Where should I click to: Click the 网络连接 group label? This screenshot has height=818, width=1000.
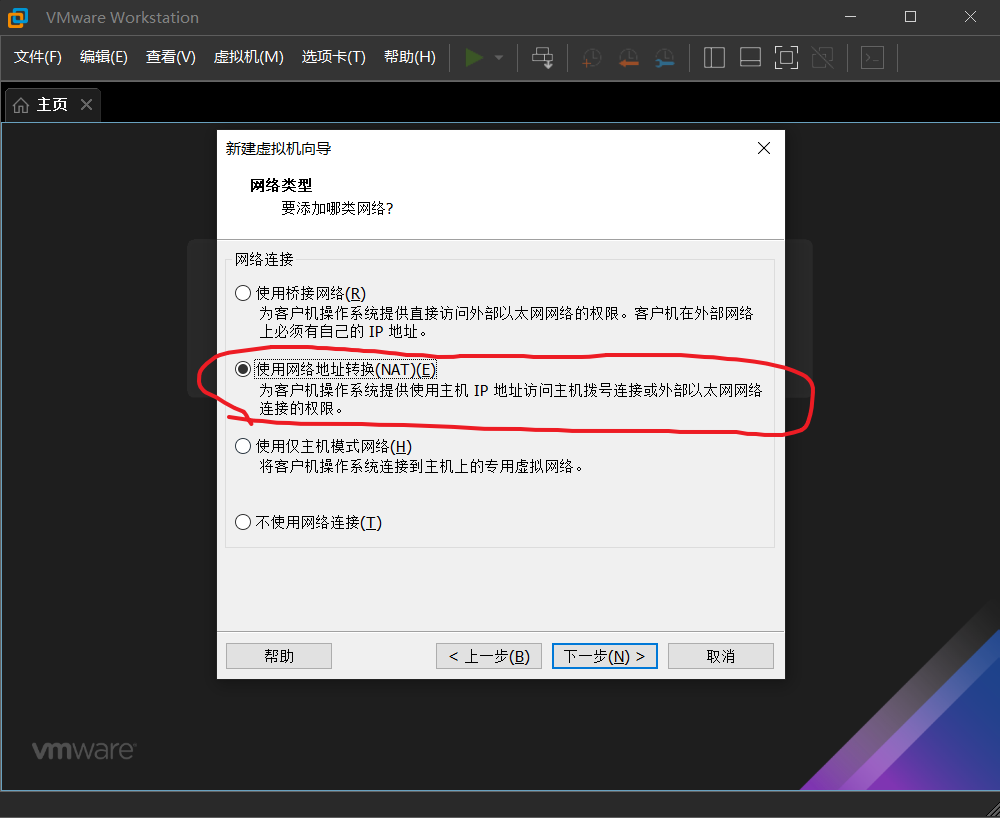click(x=263, y=259)
